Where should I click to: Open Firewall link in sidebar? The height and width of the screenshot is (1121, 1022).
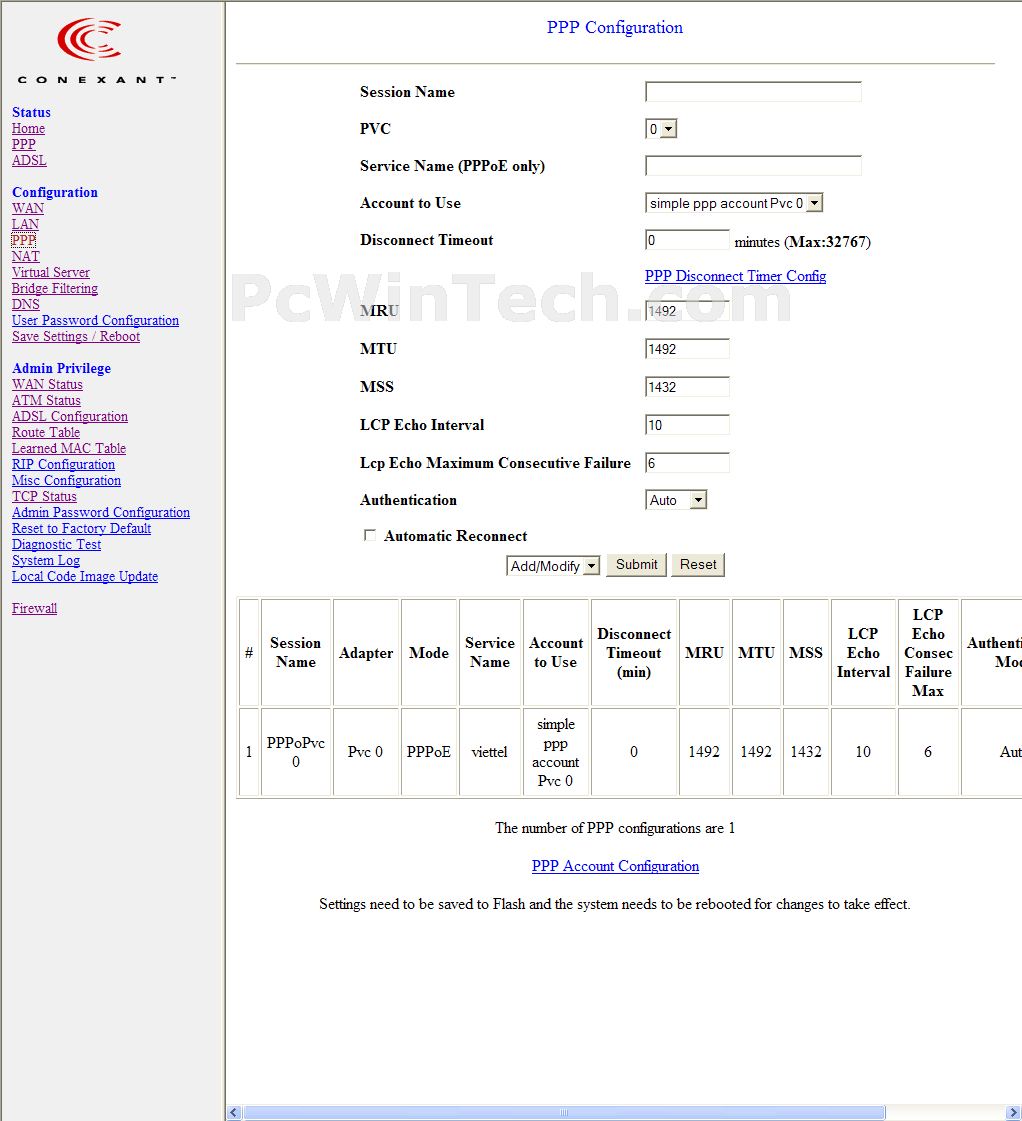[34, 608]
